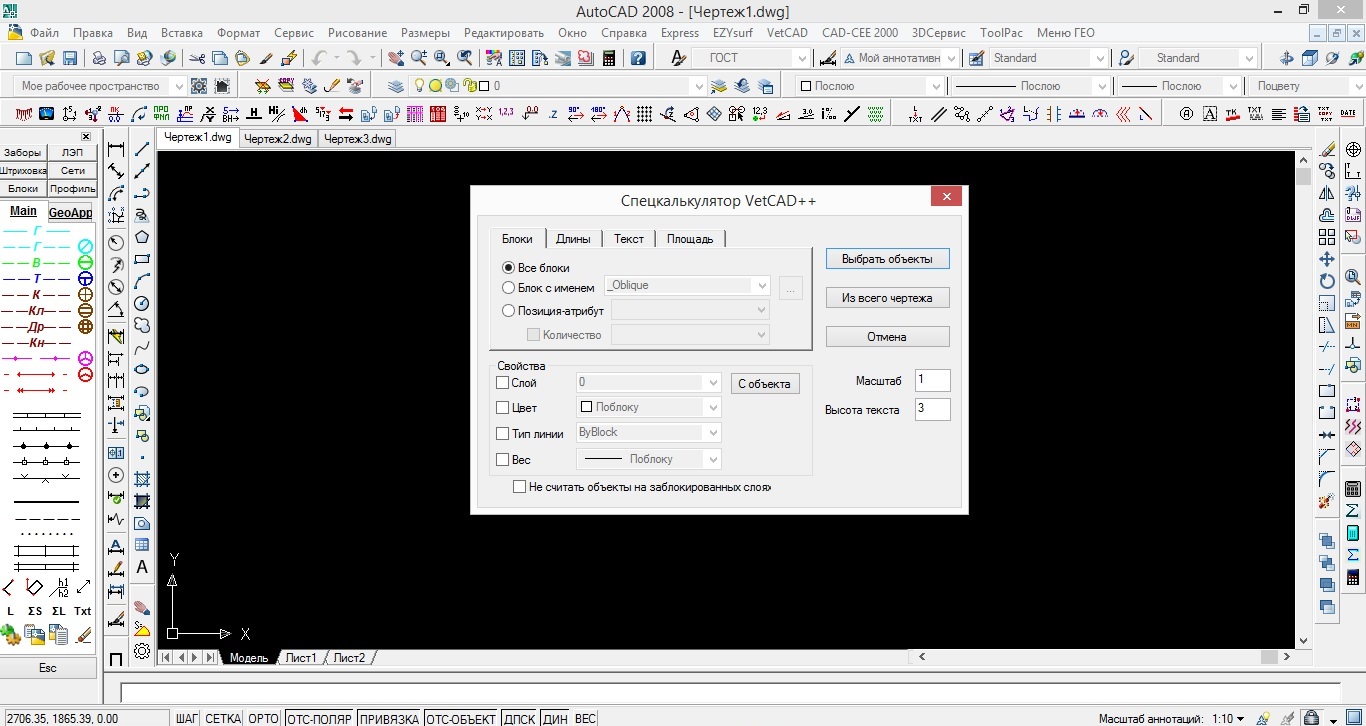Click the Save icon in top toolbar
This screenshot has width=1366, height=726.
[x=70, y=59]
